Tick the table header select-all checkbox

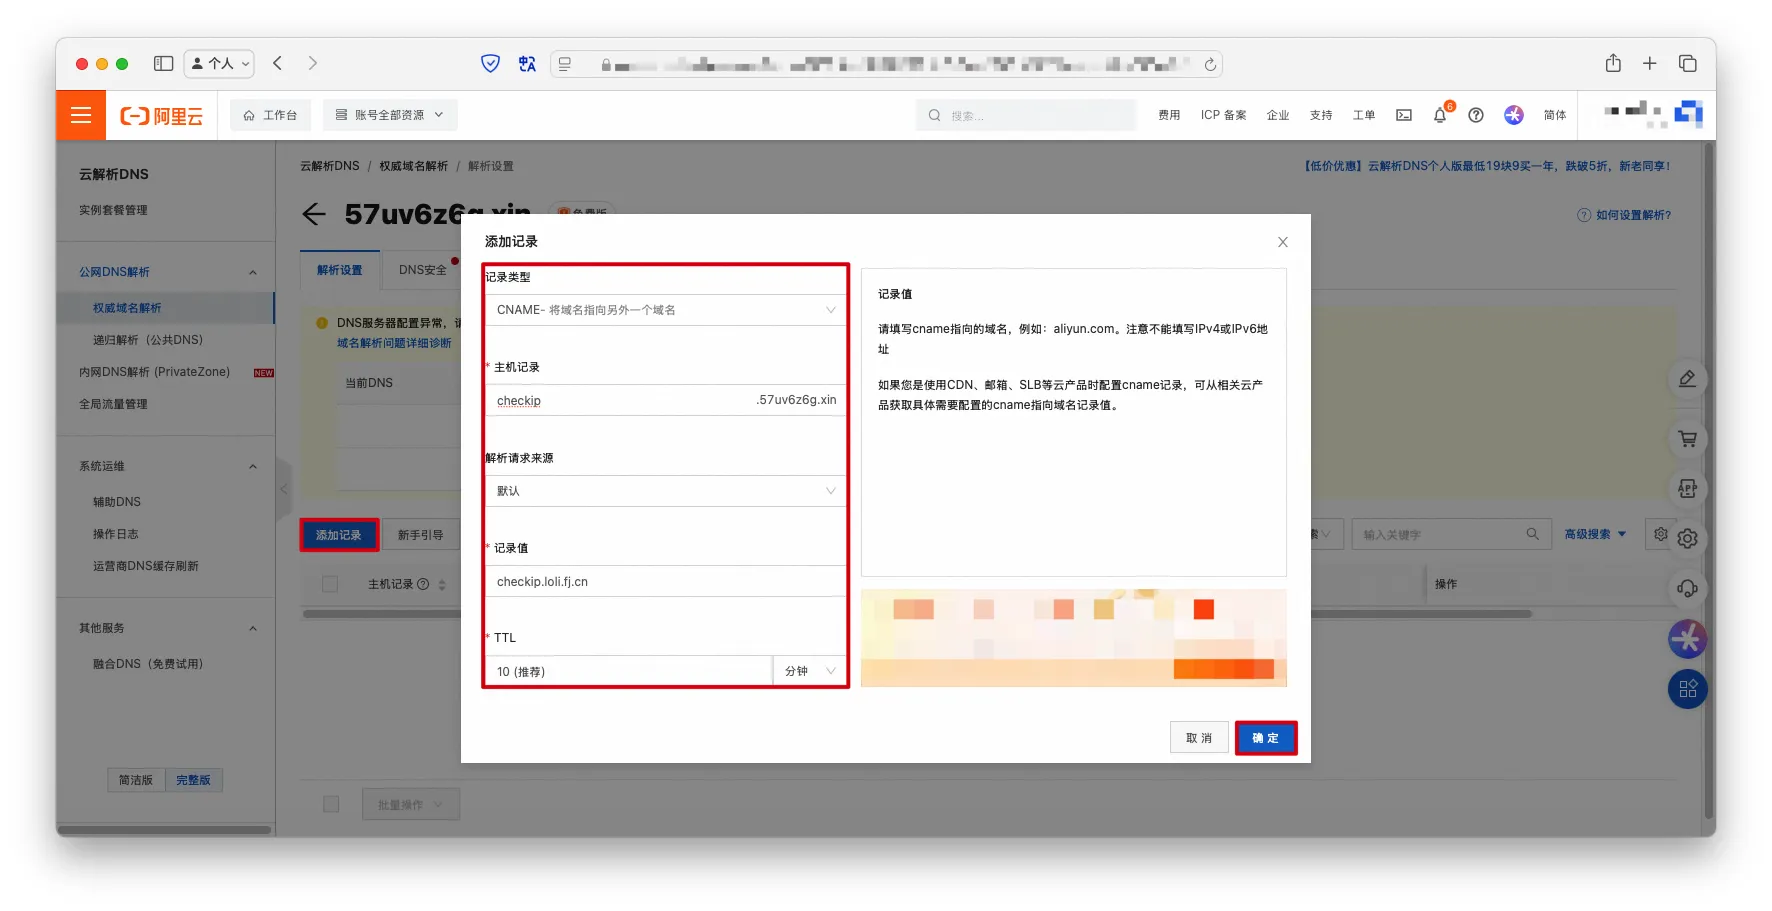pyautogui.click(x=330, y=584)
